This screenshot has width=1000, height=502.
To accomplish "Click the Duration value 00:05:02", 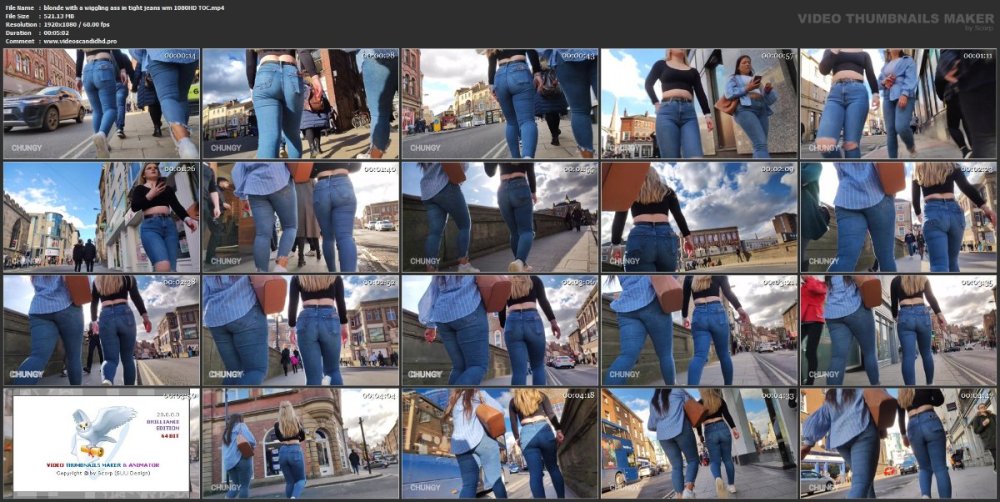I will [x=55, y=33].
